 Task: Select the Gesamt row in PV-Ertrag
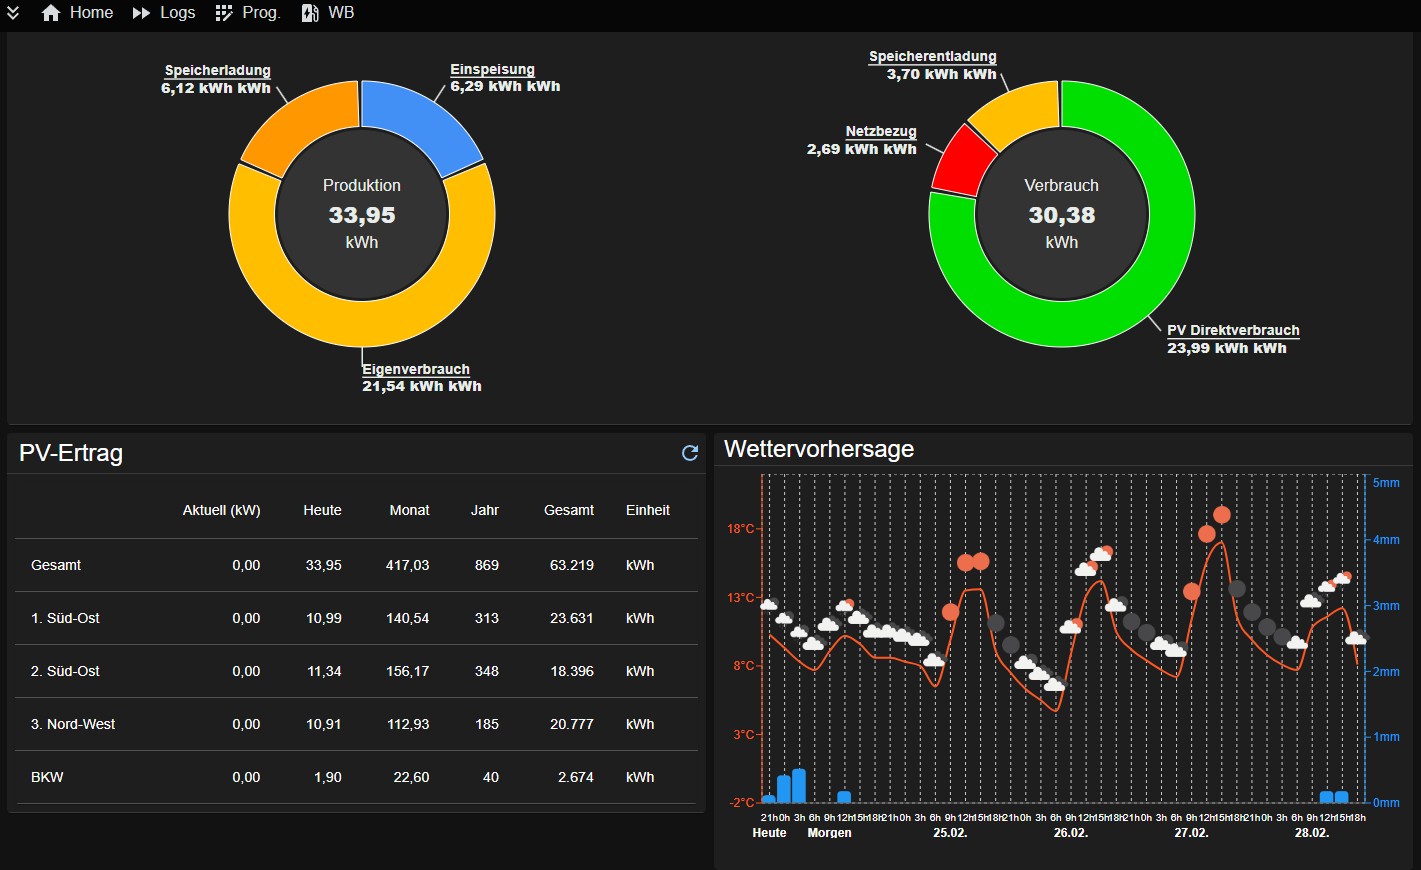pos(56,565)
